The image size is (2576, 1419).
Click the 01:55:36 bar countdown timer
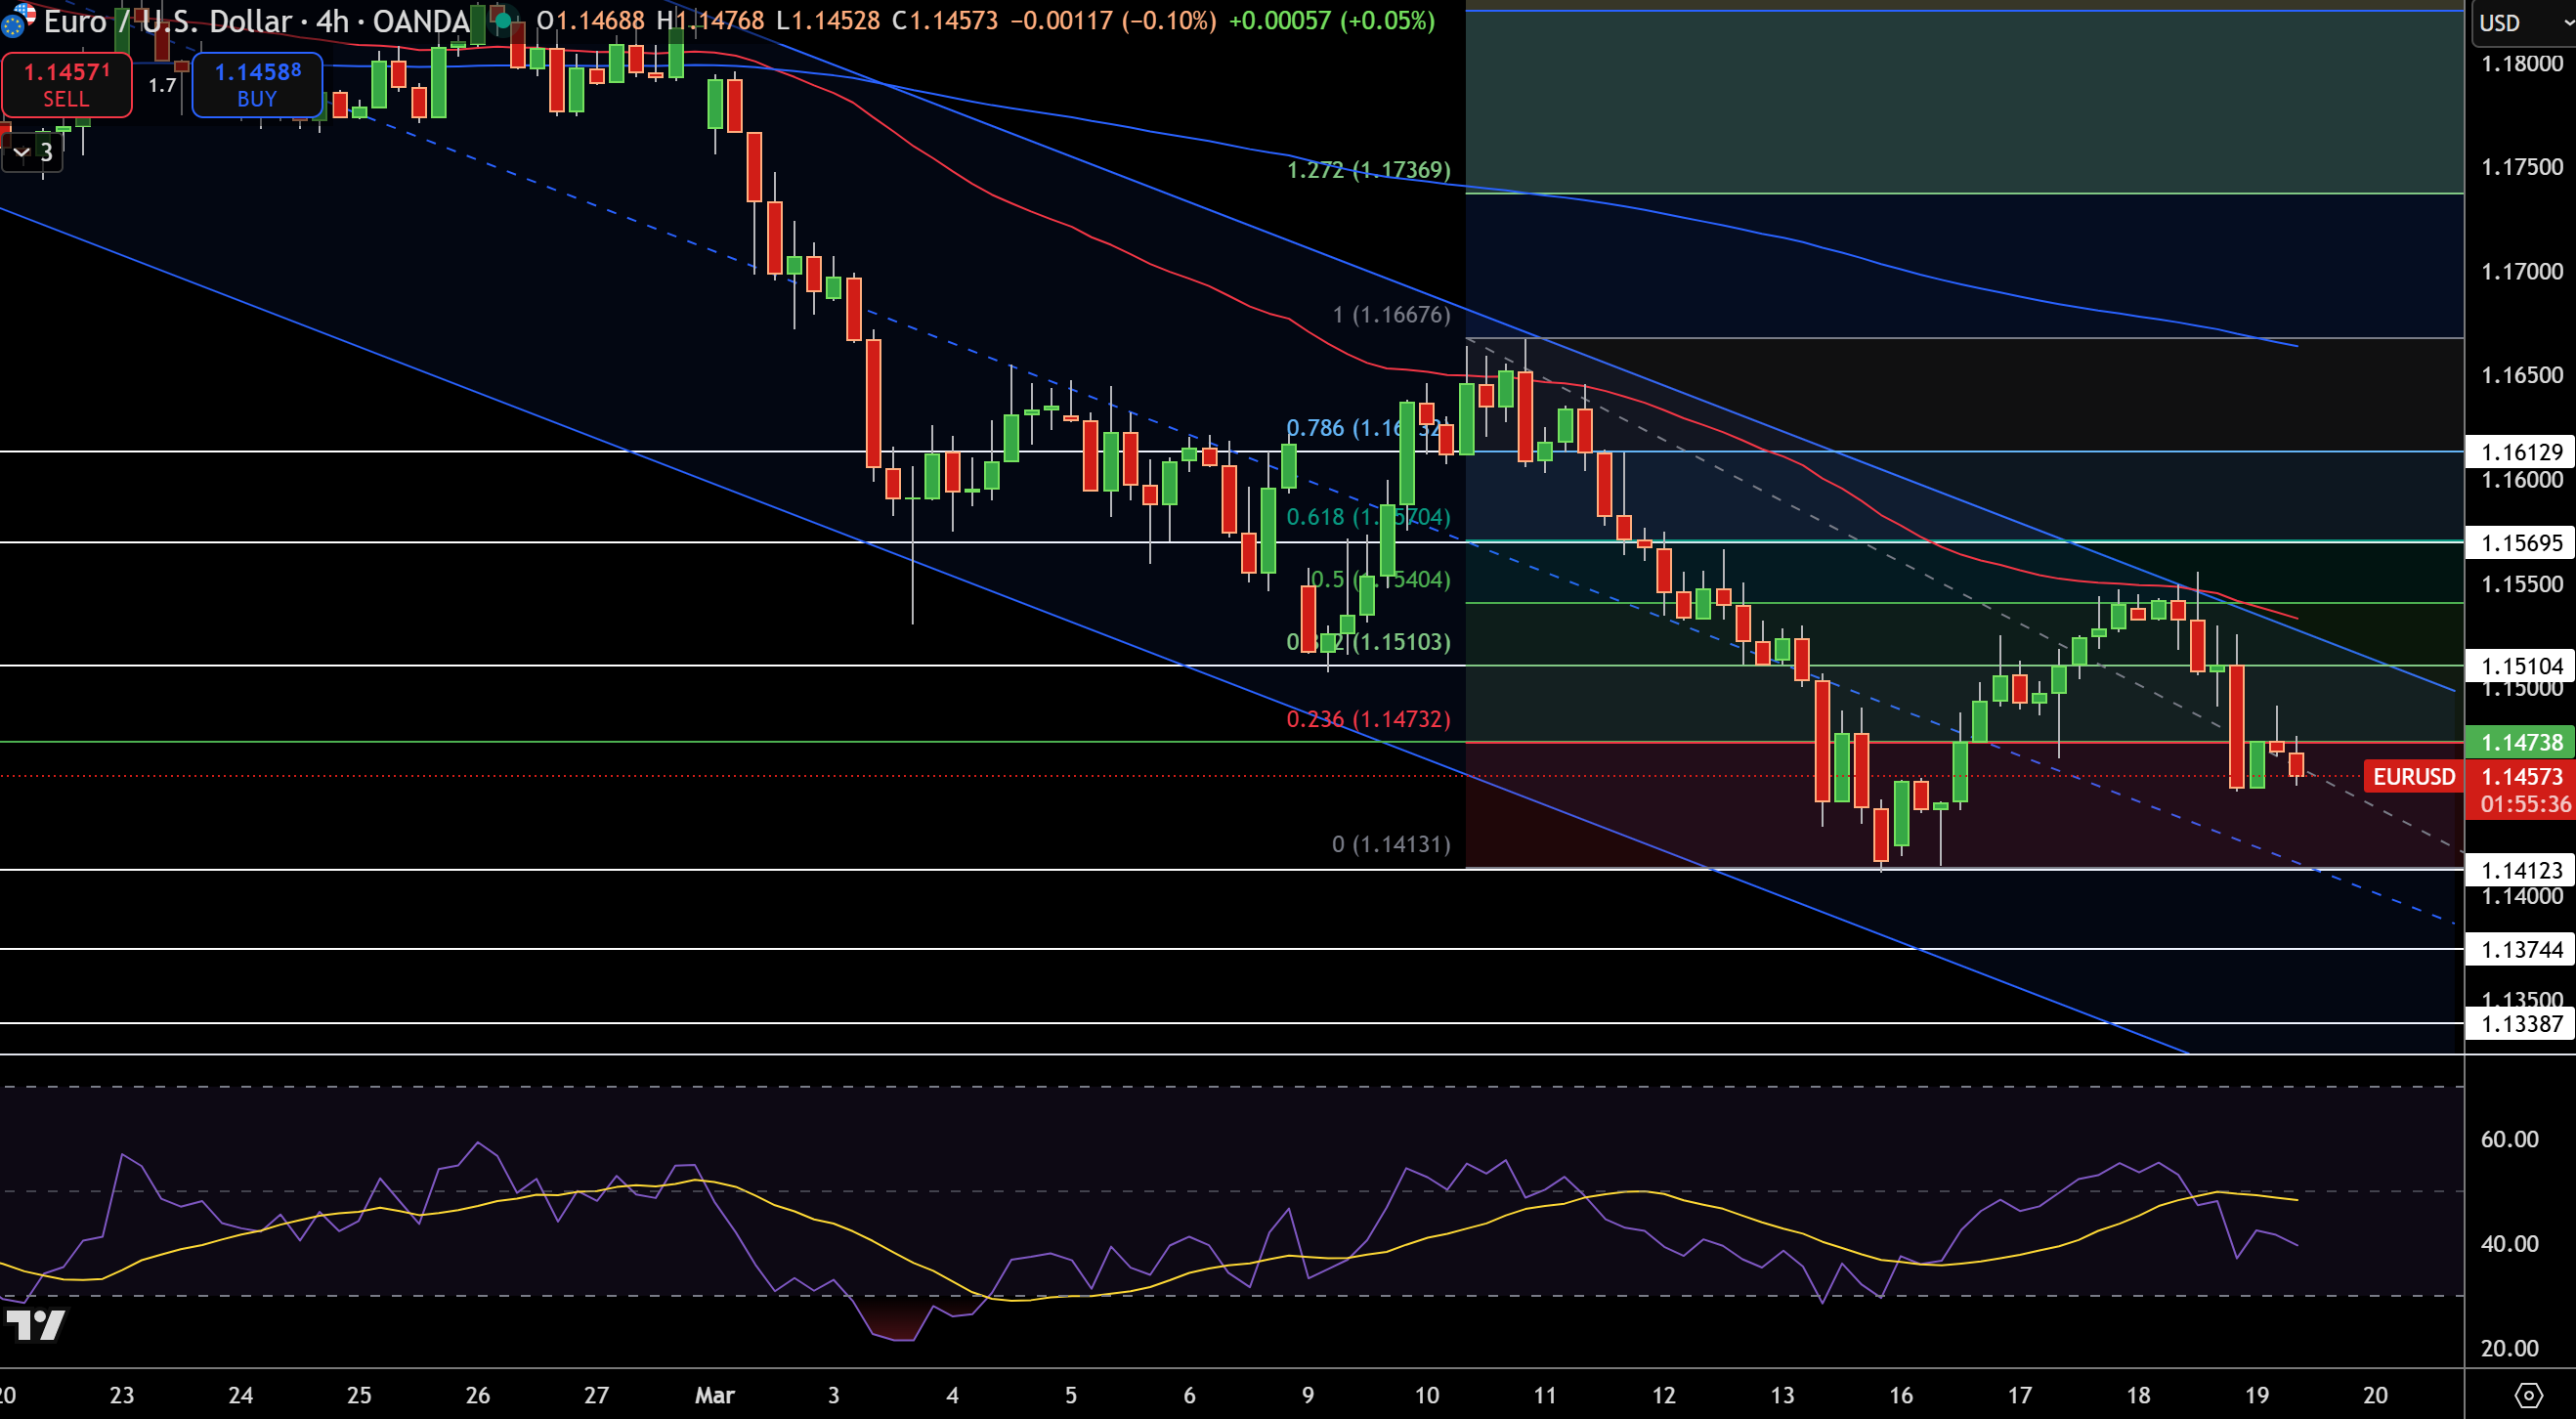pos(2525,805)
